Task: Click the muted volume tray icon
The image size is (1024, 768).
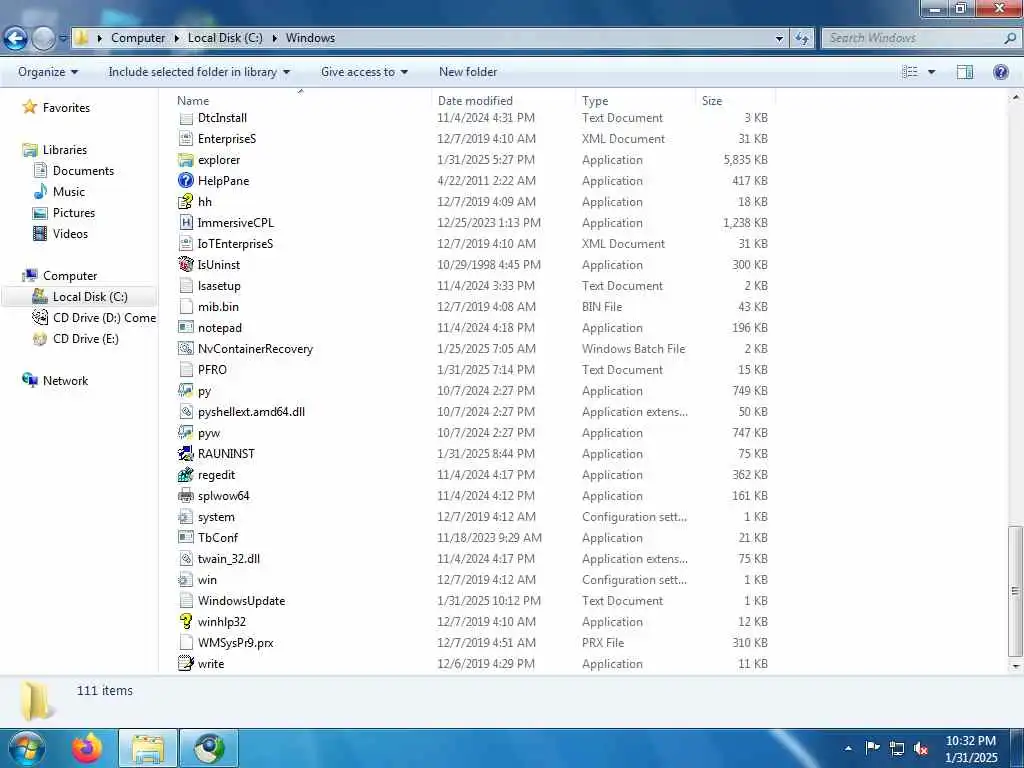Action: [921, 748]
